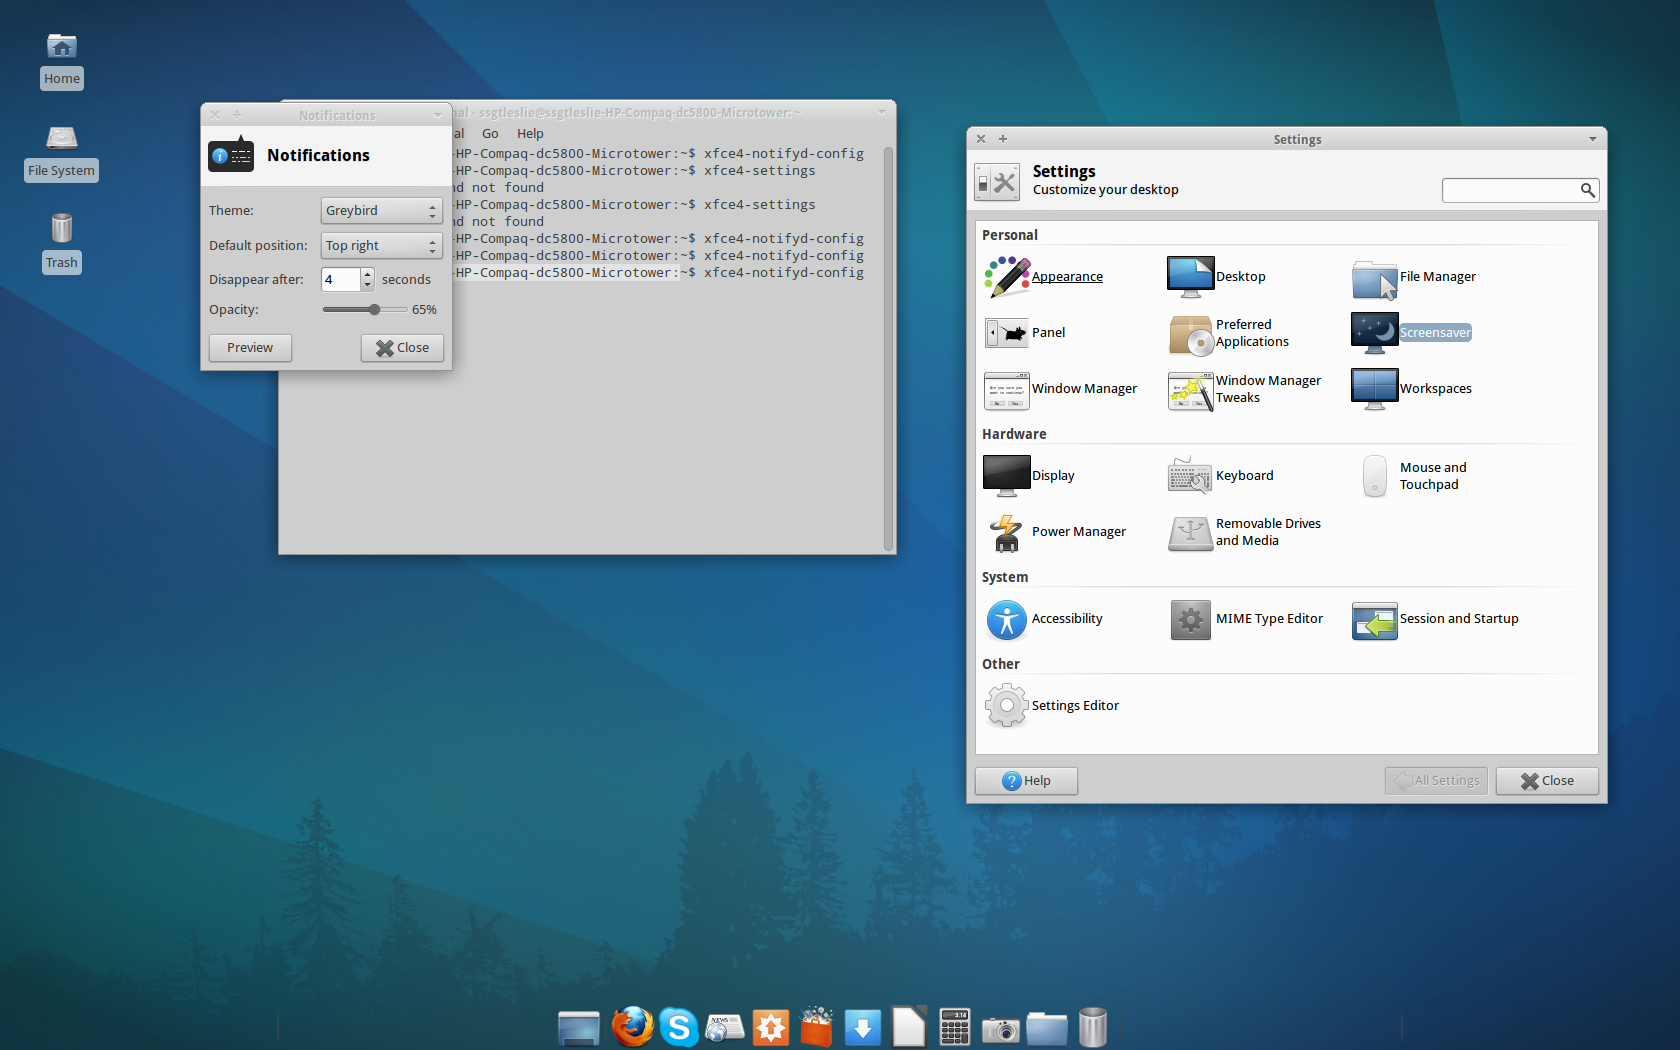Click the Opacity slider handle
The image size is (1680, 1050).
pyautogui.click(x=374, y=310)
